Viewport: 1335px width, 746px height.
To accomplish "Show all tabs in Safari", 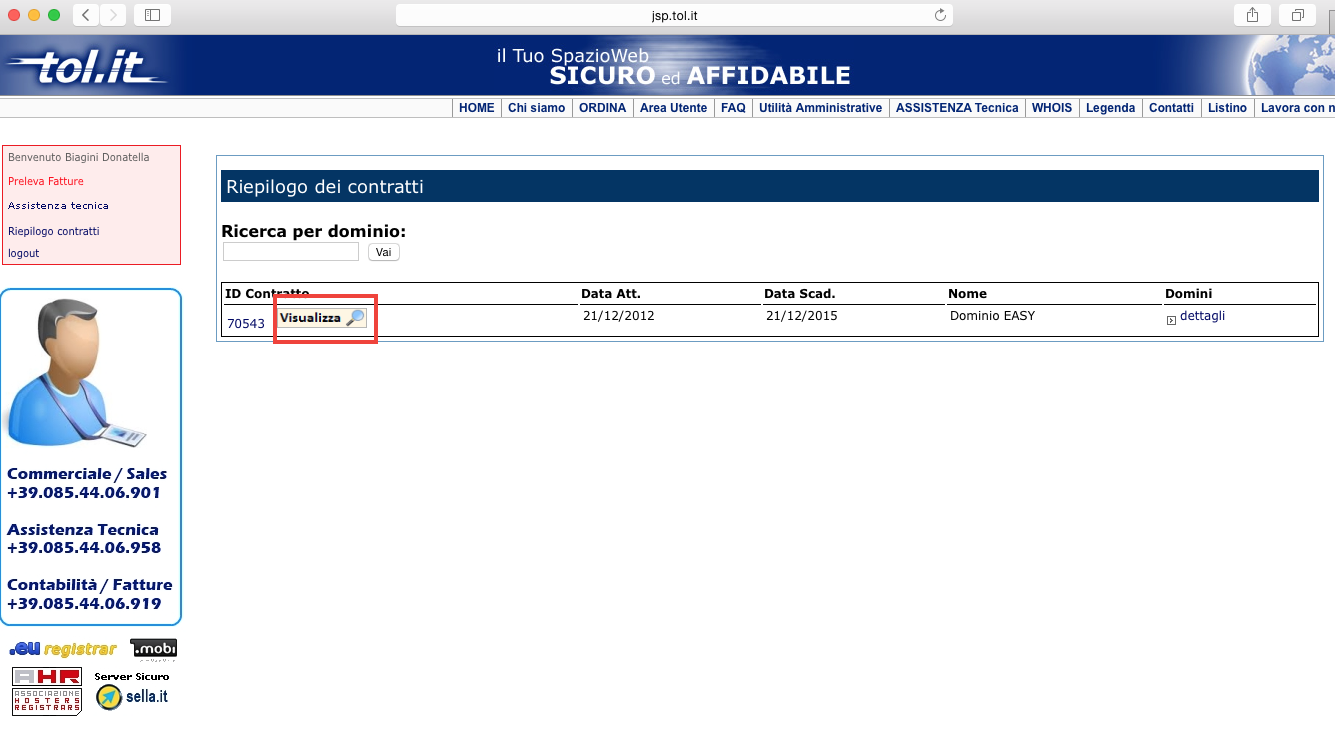I will [x=1297, y=15].
